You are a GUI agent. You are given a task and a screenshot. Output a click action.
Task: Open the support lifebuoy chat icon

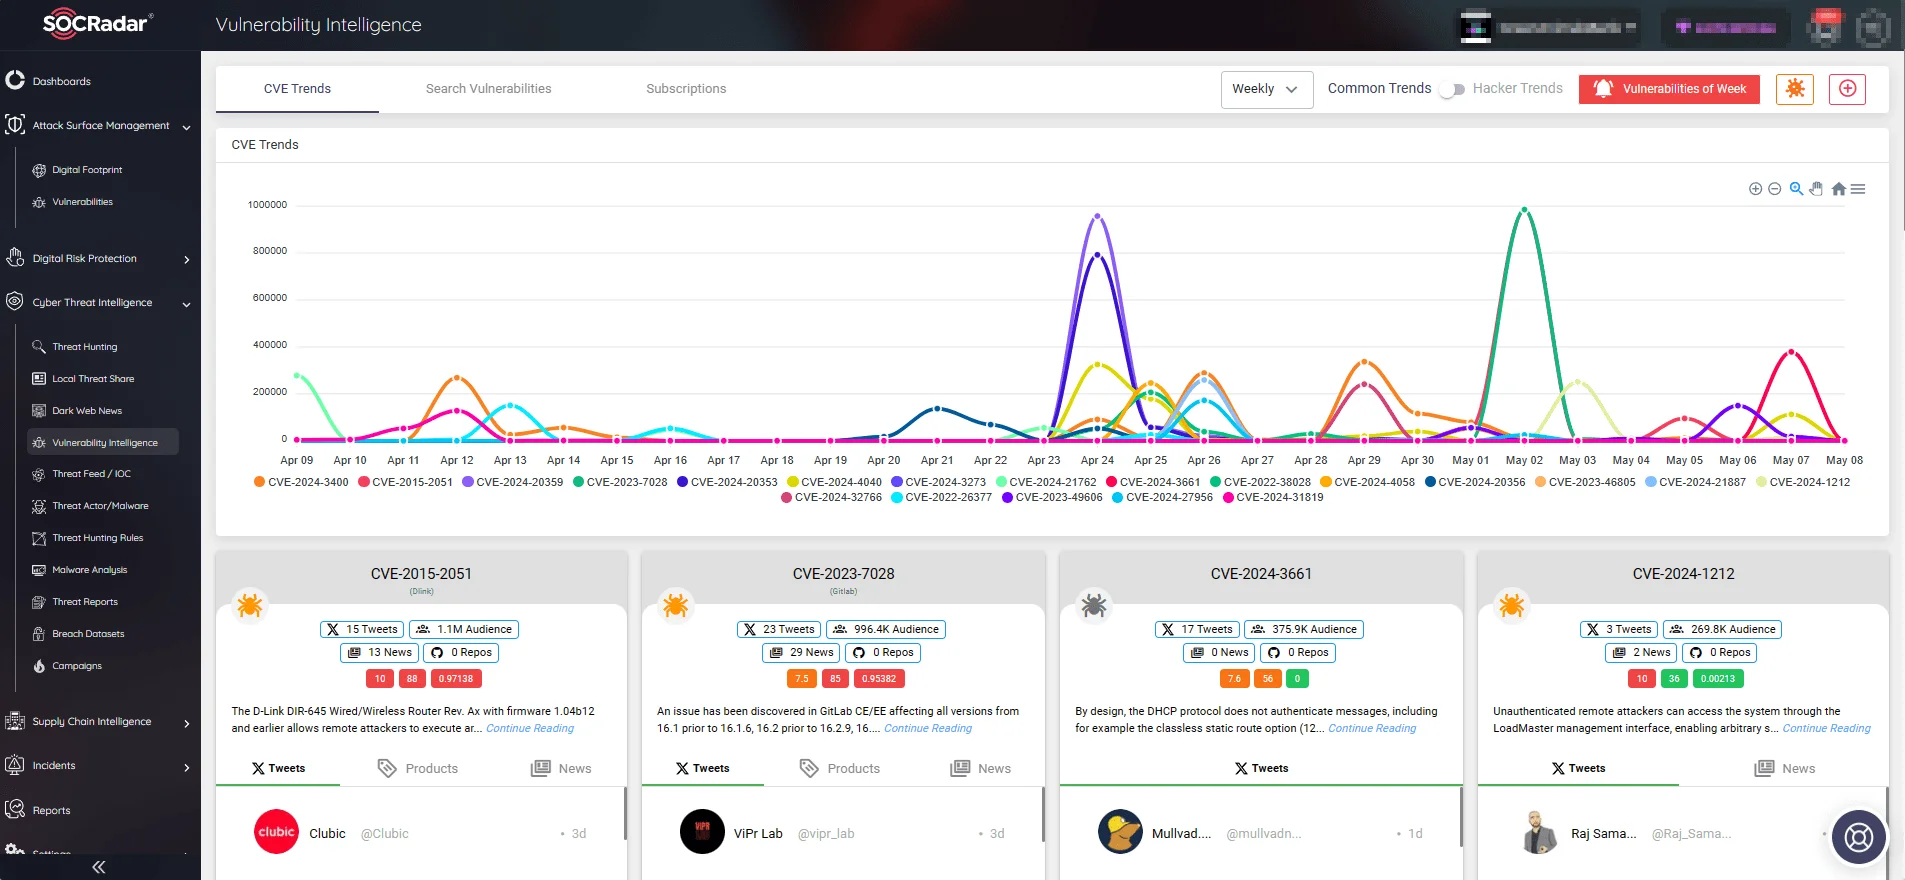click(1859, 837)
